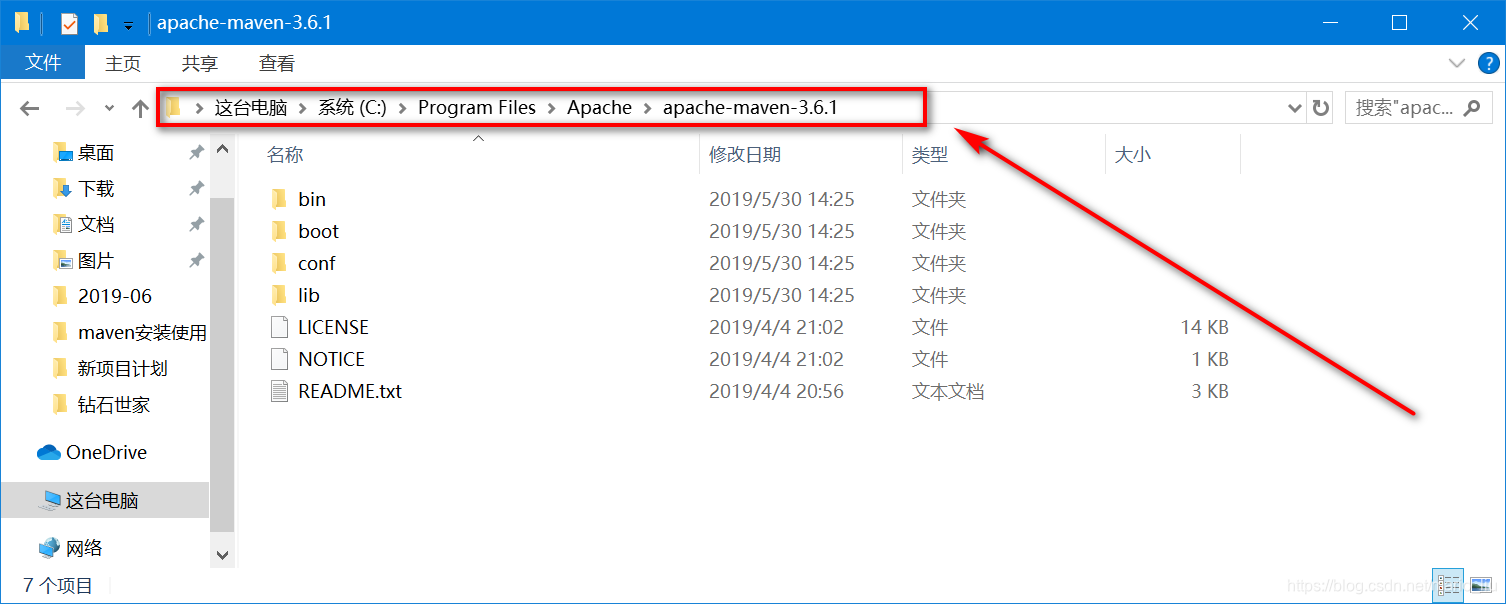Select the LICENSE file icon
The width and height of the screenshot is (1506, 604).
(x=279, y=327)
